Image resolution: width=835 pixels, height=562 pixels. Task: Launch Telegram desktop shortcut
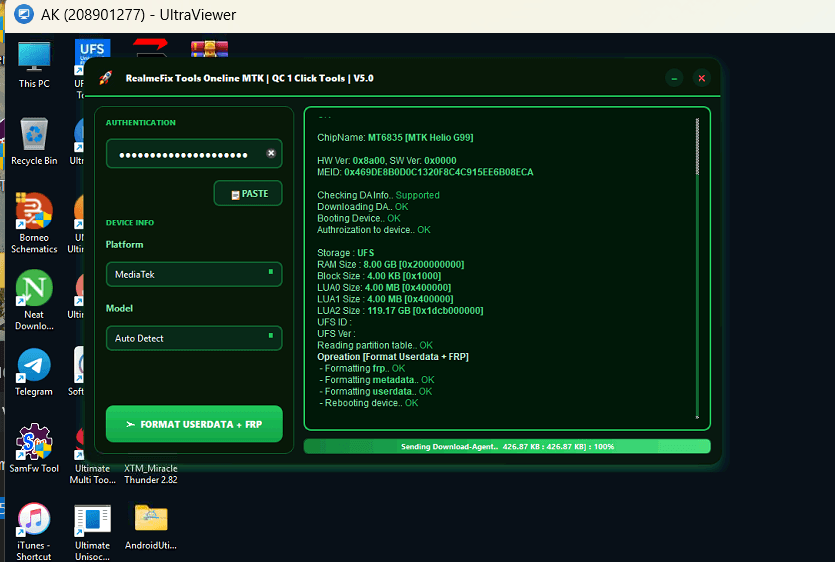[34, 372]
